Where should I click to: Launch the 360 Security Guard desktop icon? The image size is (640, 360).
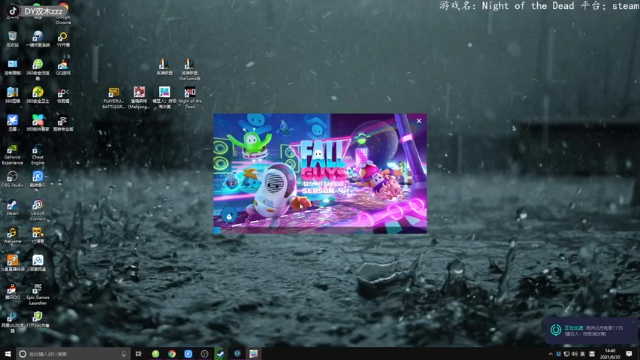pyautogui.click(x=38, y=95)
